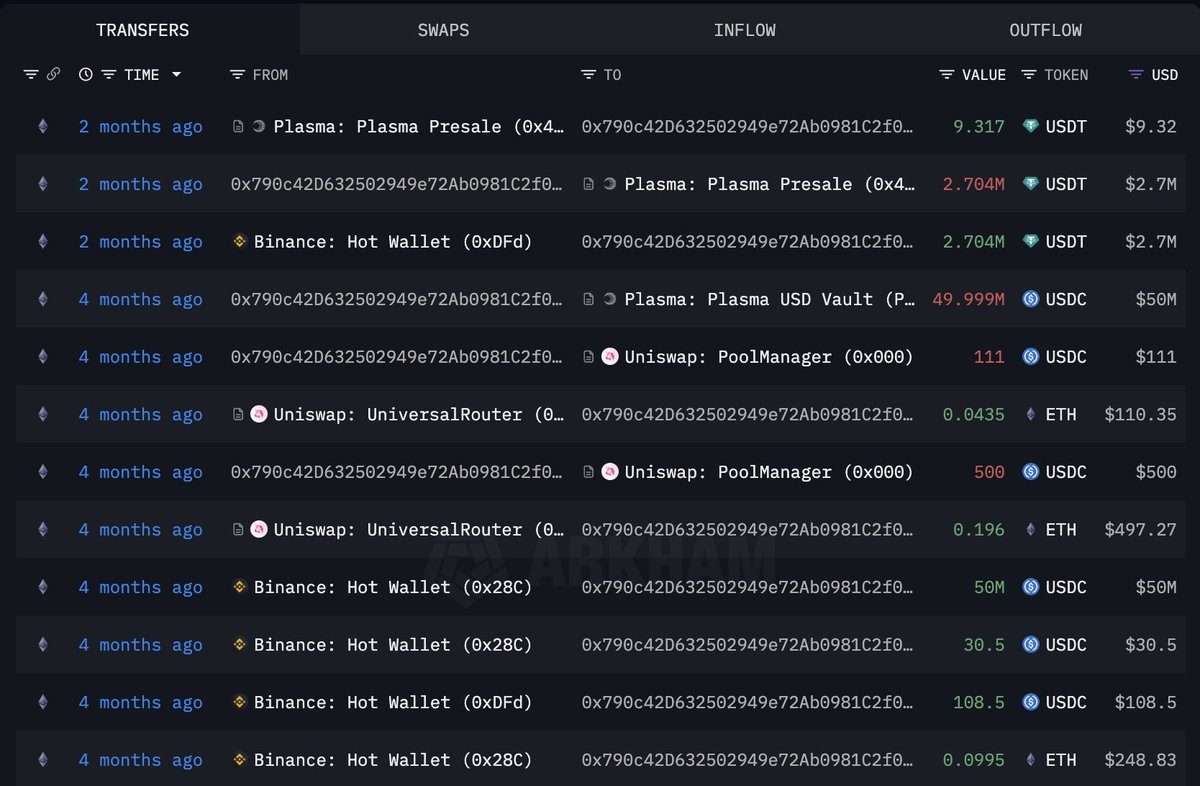
Task: Click the first Uniswap: PoolManager recipient link
Action: [768, 357]
